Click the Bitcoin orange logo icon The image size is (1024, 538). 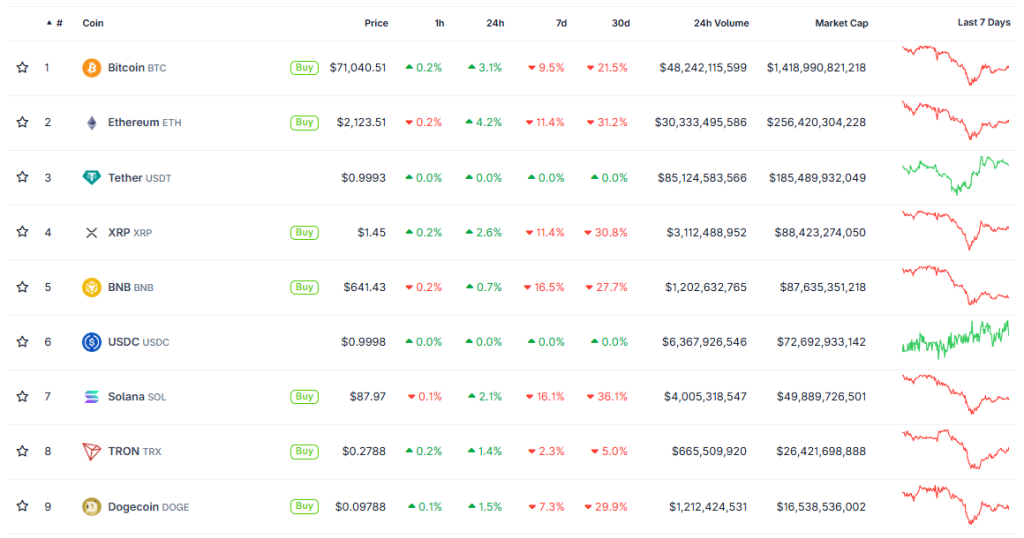tap(91, 68)
